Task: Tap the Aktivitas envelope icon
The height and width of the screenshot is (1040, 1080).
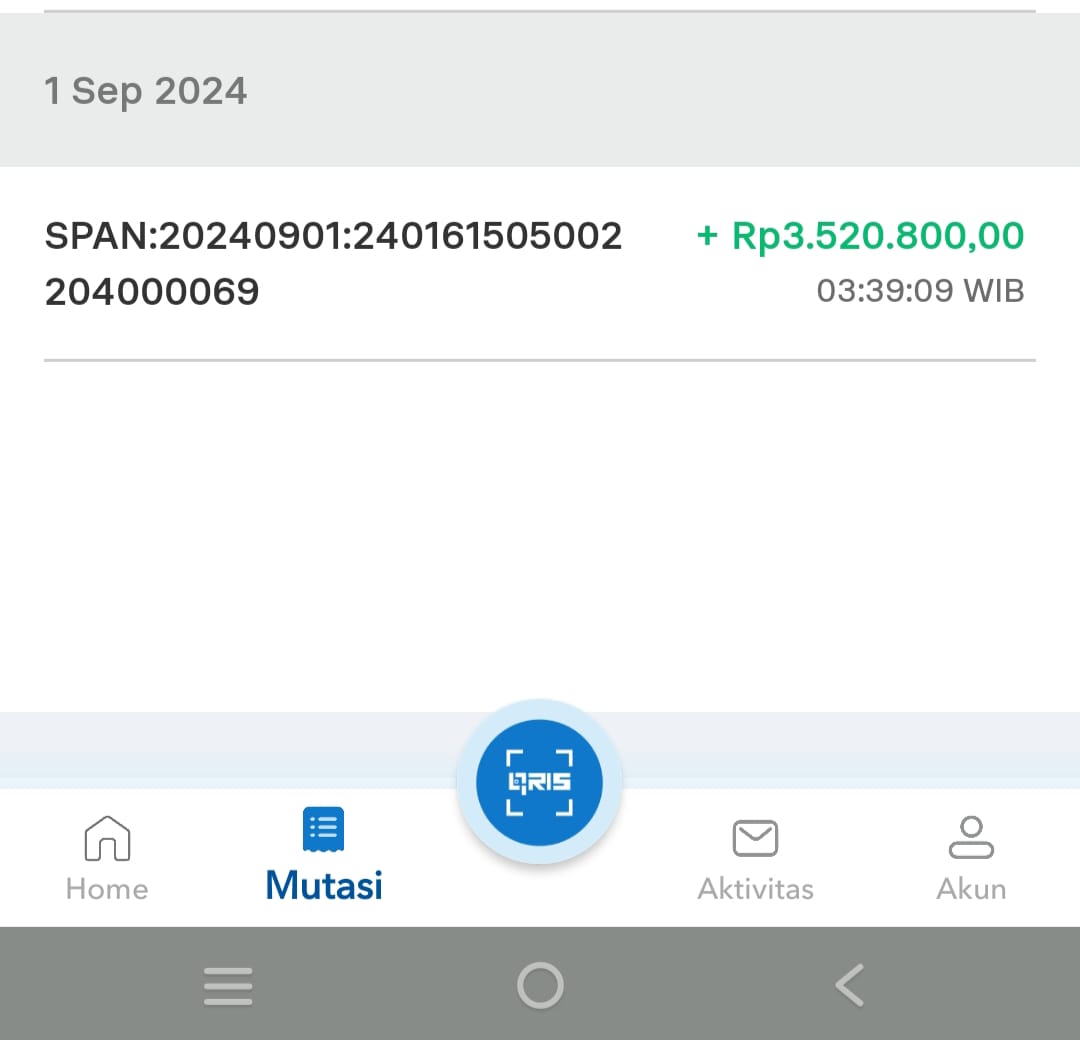Action: (755, 838)
